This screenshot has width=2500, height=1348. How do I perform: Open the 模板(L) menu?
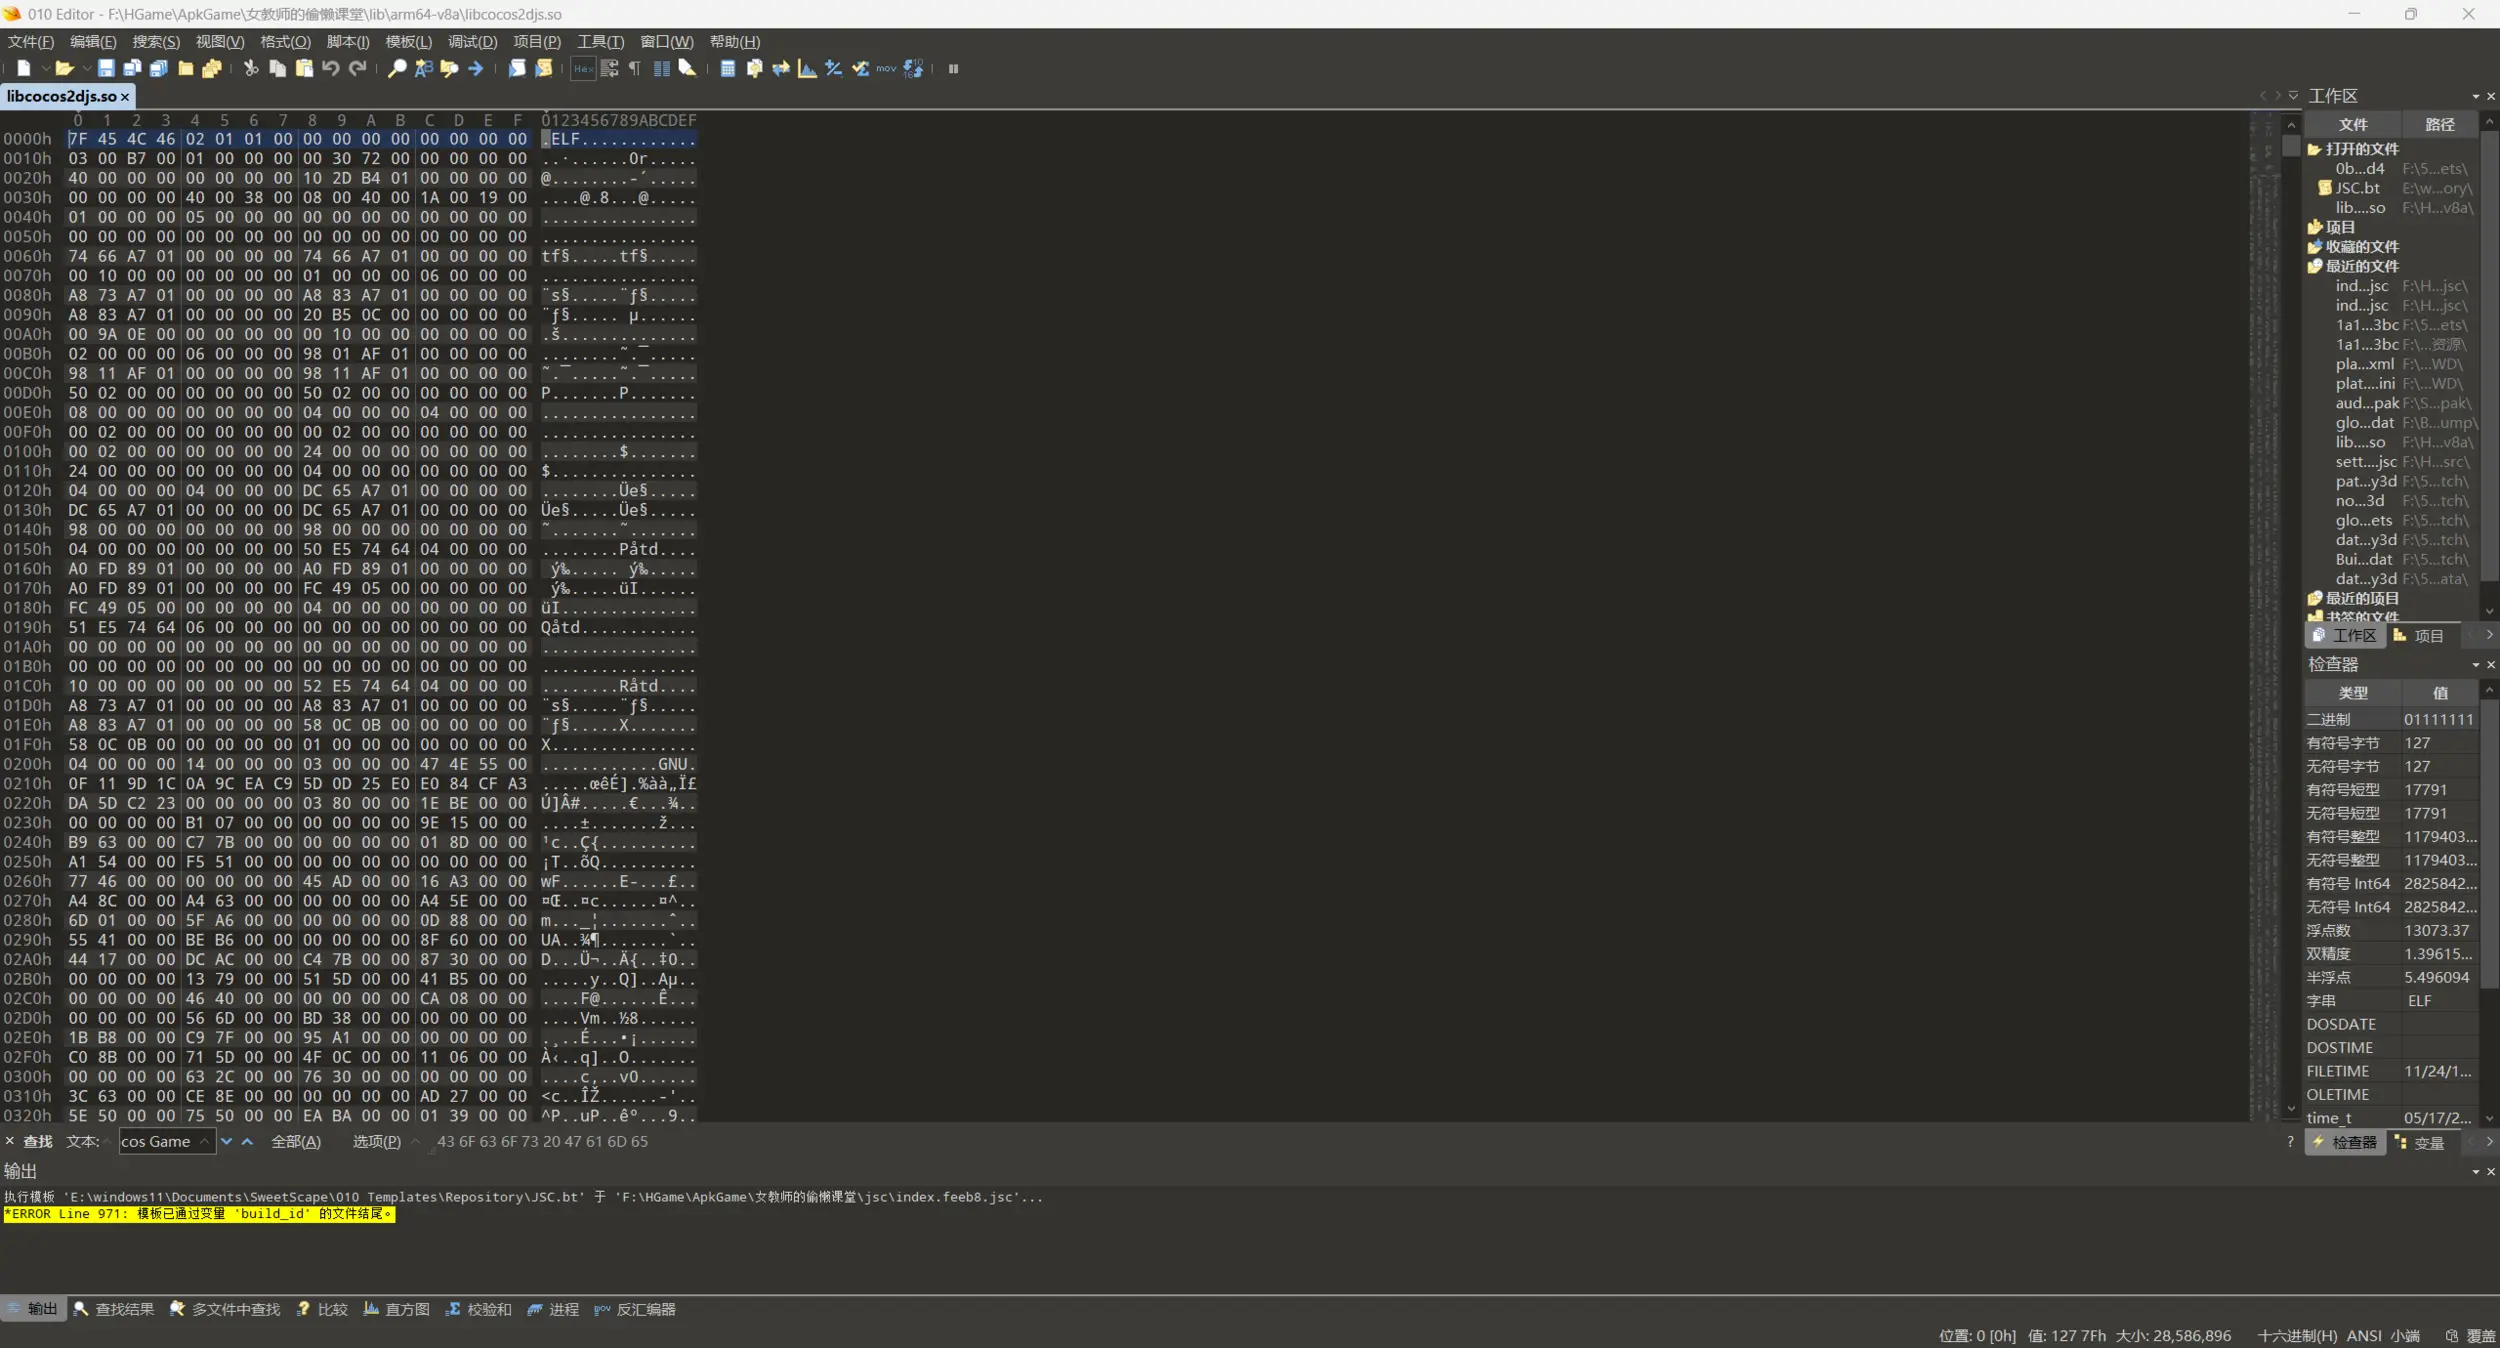pos(408,41)
